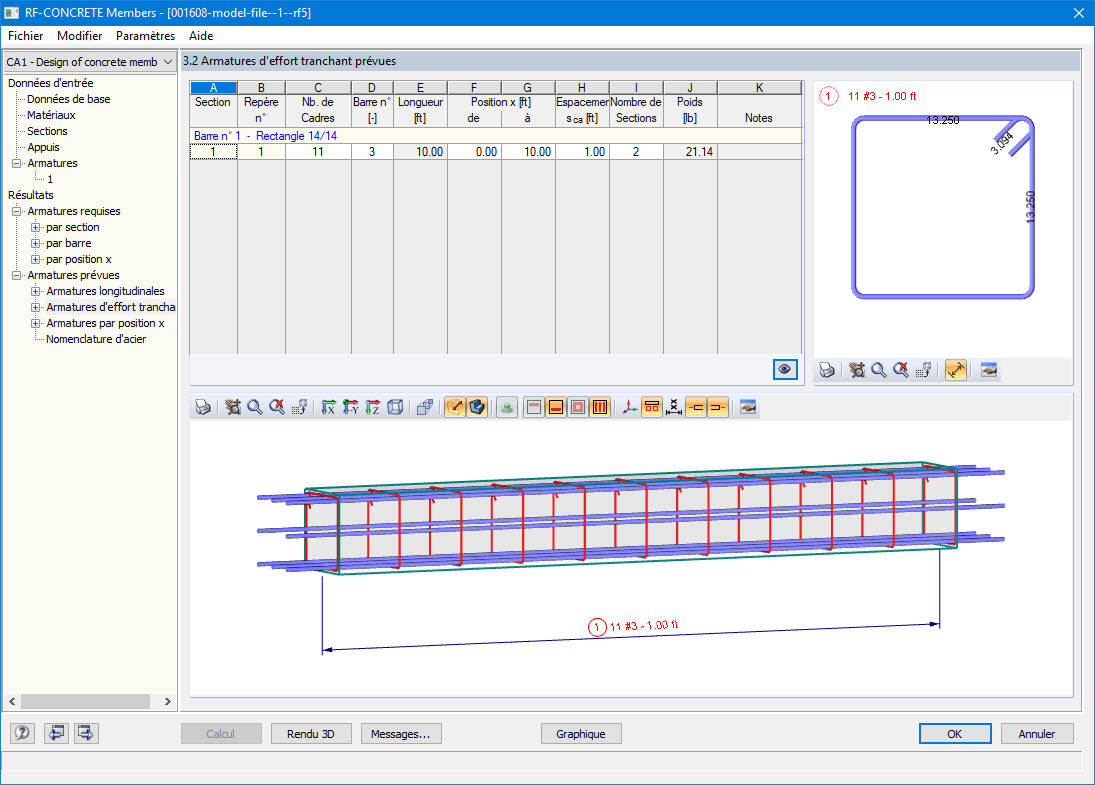Print the 3D reinforcement rendering graphic

[x=203, y=407]
